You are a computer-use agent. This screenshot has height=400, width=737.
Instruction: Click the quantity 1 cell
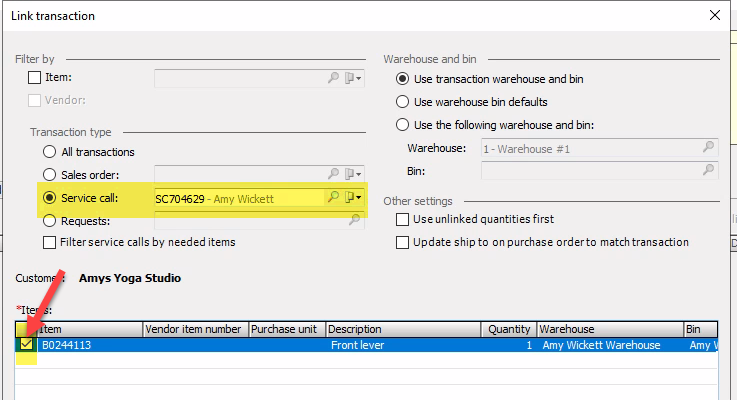click(509, 345)
